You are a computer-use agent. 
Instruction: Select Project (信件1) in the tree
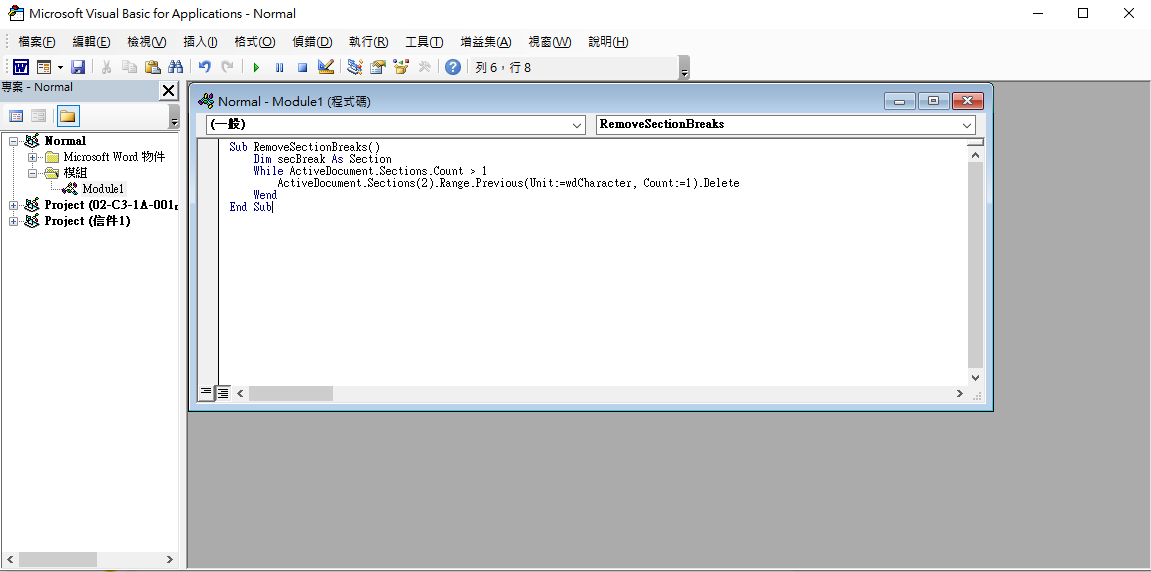point(87,221)
